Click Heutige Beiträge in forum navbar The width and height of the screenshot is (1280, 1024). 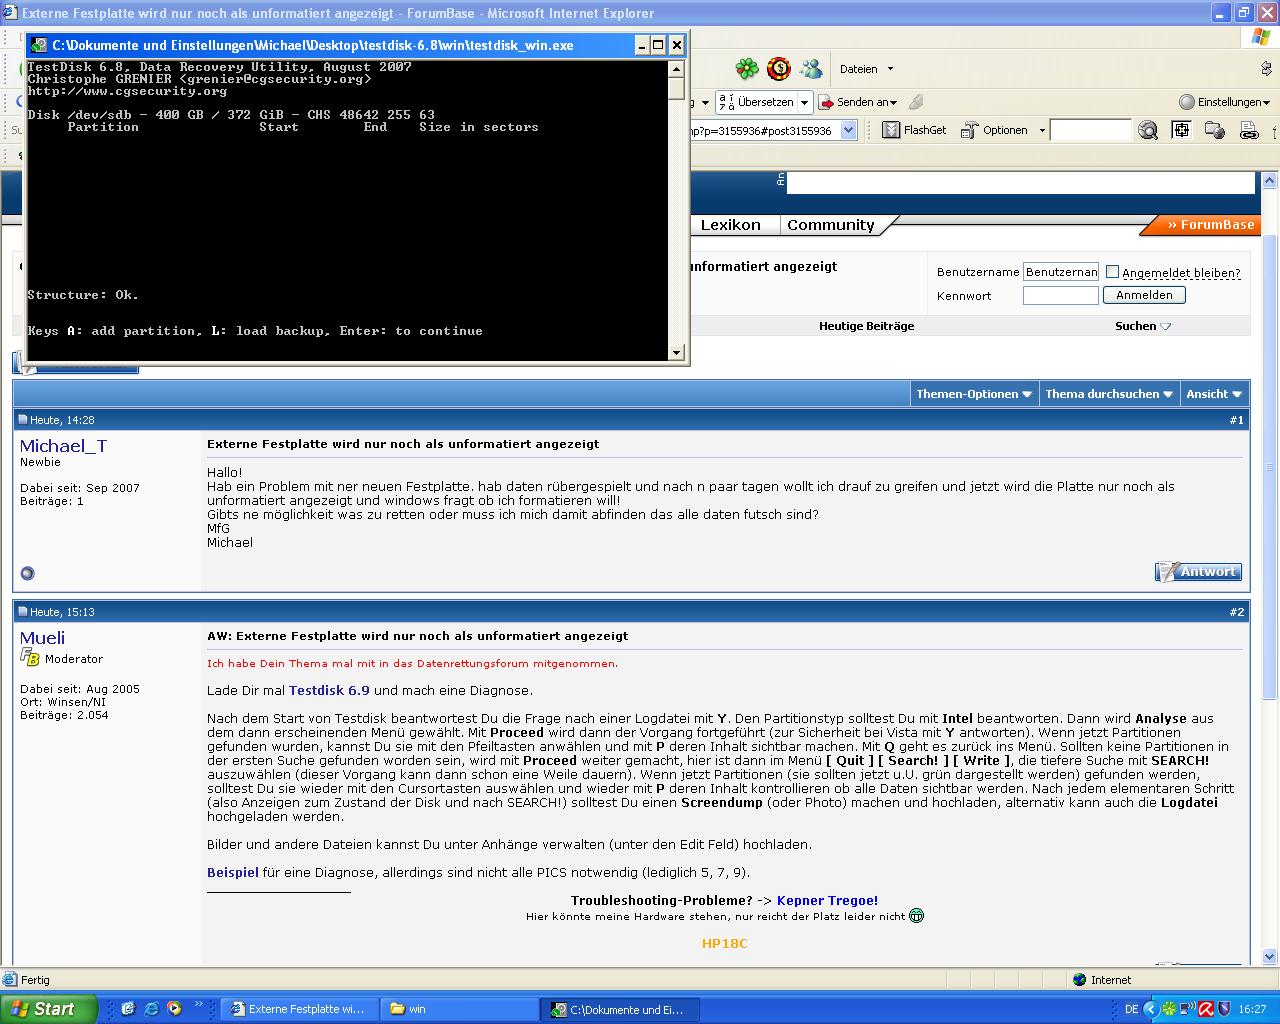click(866, 326)
